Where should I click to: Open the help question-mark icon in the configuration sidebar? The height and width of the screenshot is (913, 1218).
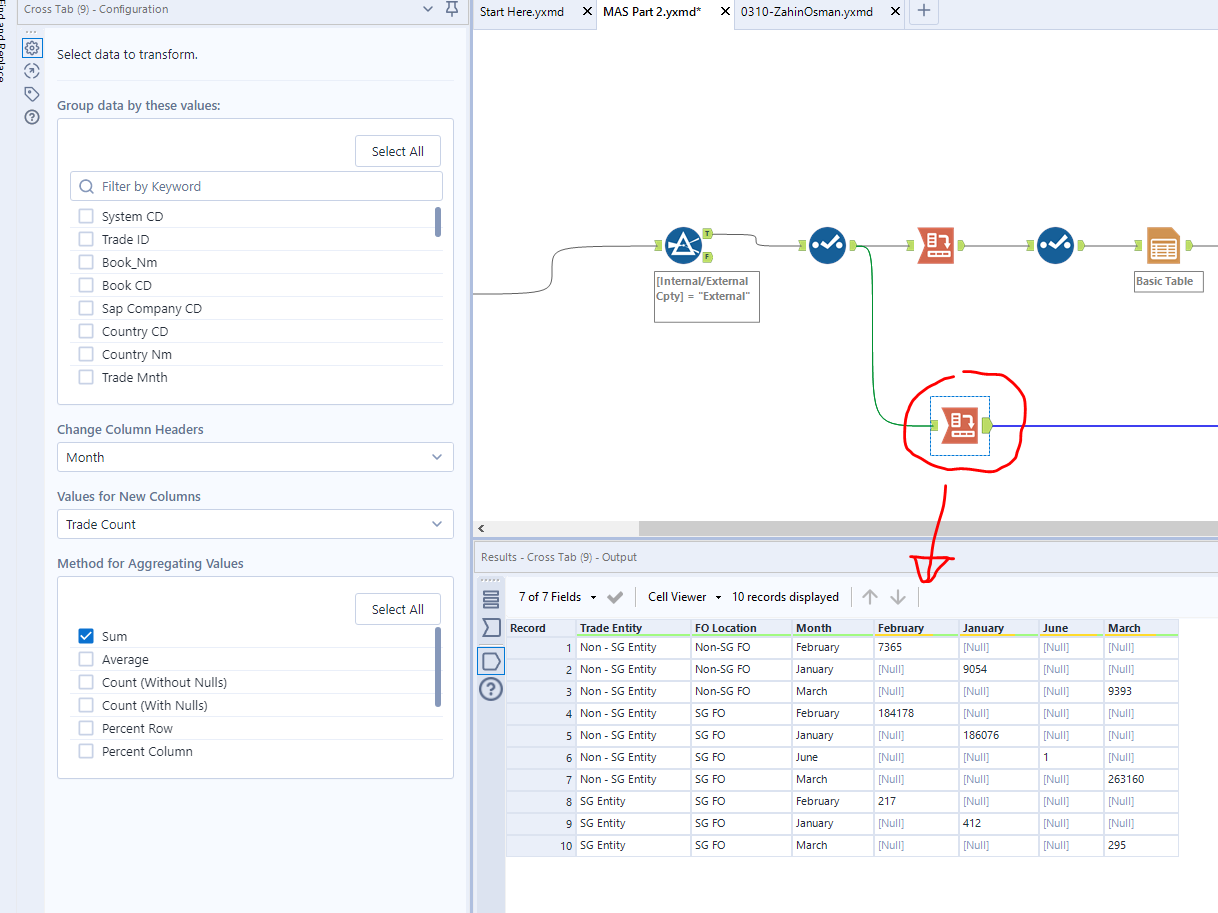point(31,117)
